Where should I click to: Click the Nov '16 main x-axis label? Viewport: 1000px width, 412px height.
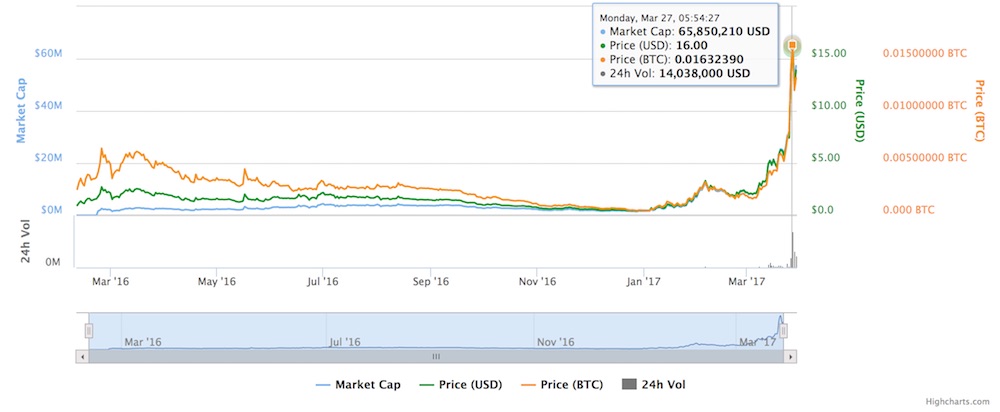[x=538, y=280]
